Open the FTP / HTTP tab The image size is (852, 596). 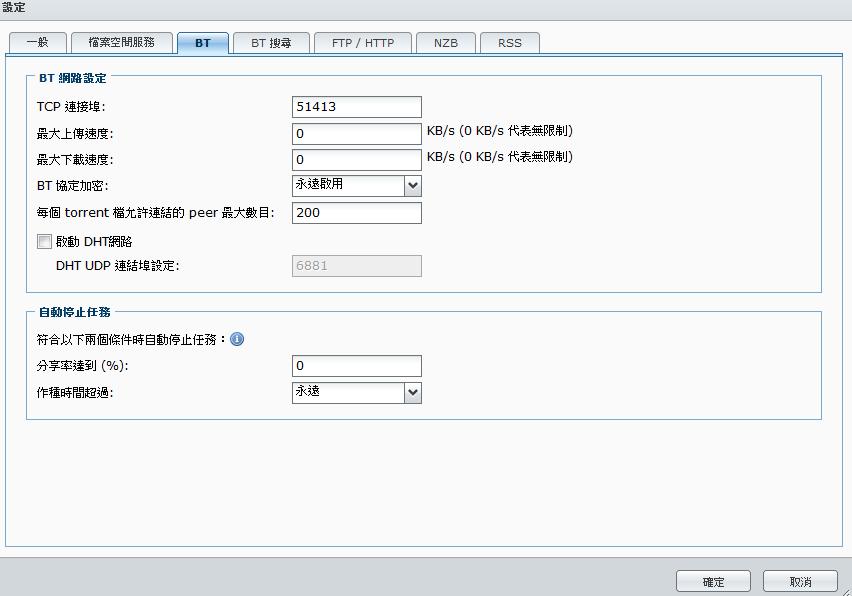(363, 43)
